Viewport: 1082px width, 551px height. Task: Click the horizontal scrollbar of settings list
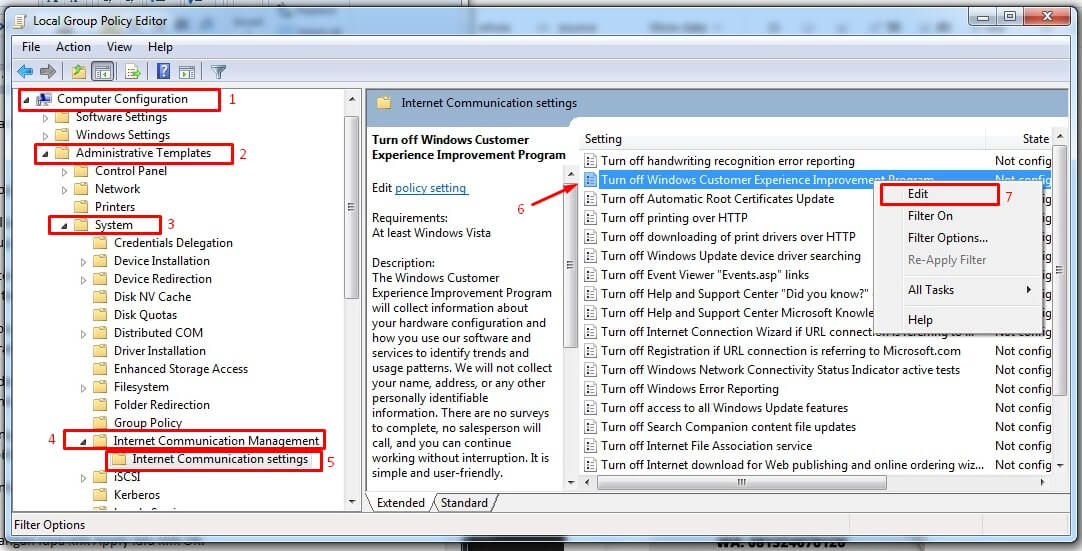click(x=742, y=483)
